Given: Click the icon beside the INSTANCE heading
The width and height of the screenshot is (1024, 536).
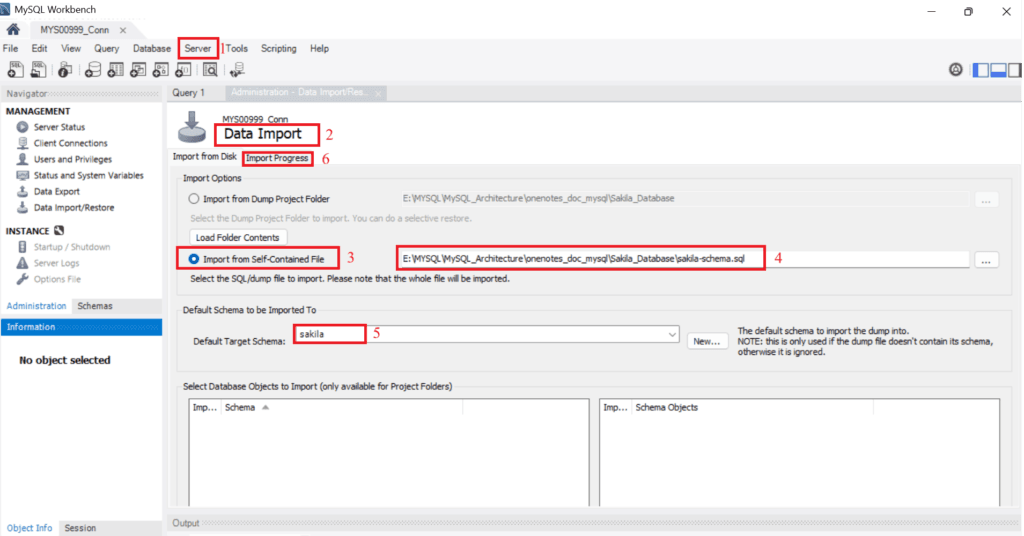Looking at the screenshot, I should [59, 230].
